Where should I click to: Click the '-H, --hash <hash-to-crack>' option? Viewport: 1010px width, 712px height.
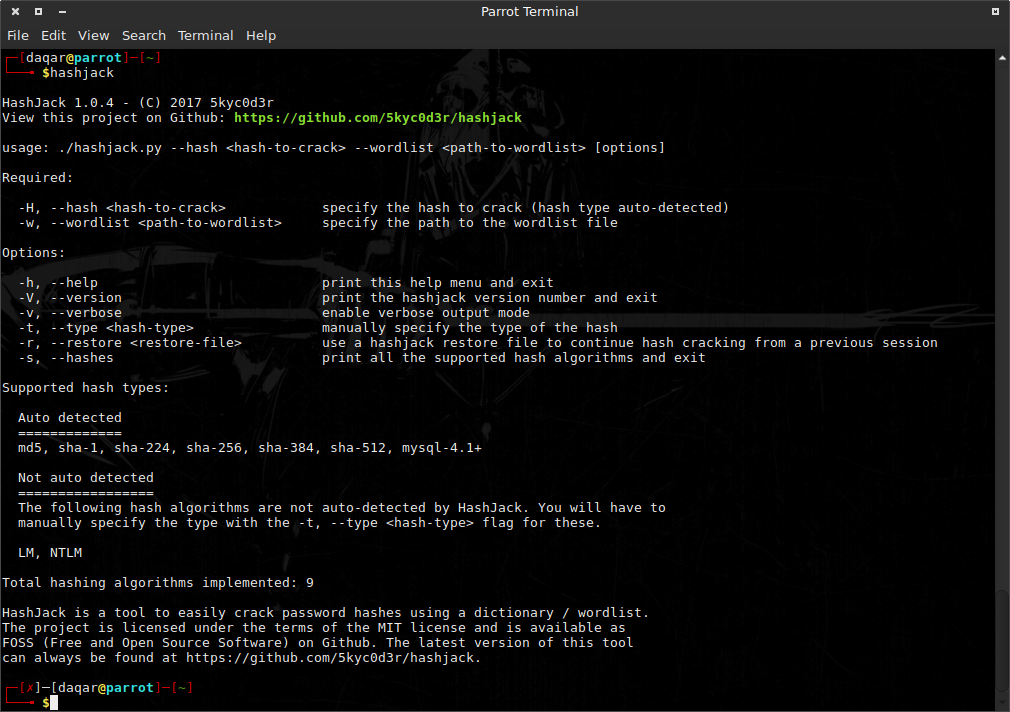122,208
